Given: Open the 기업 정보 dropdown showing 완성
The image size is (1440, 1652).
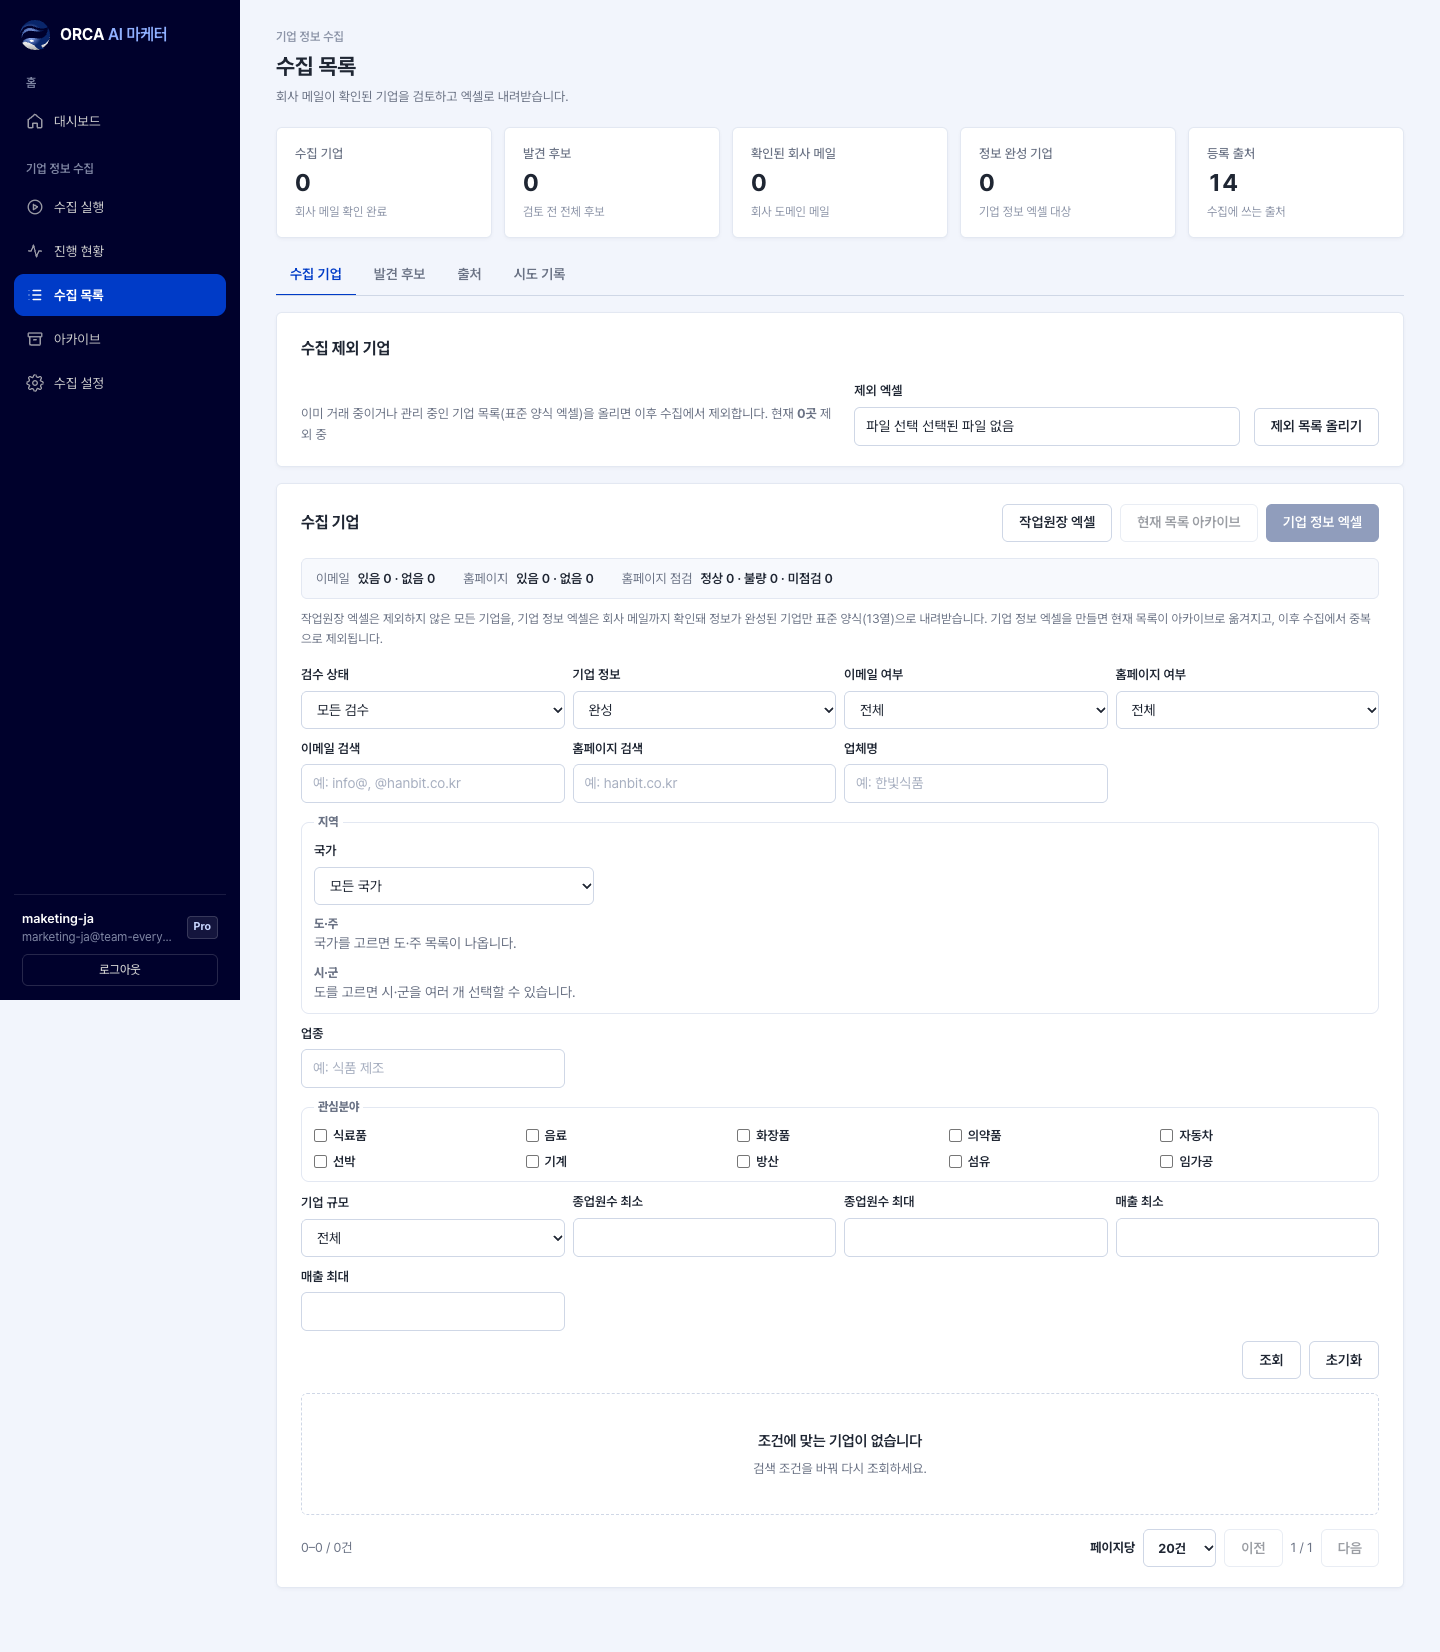Looking at the screenshot, I should 704,710.
